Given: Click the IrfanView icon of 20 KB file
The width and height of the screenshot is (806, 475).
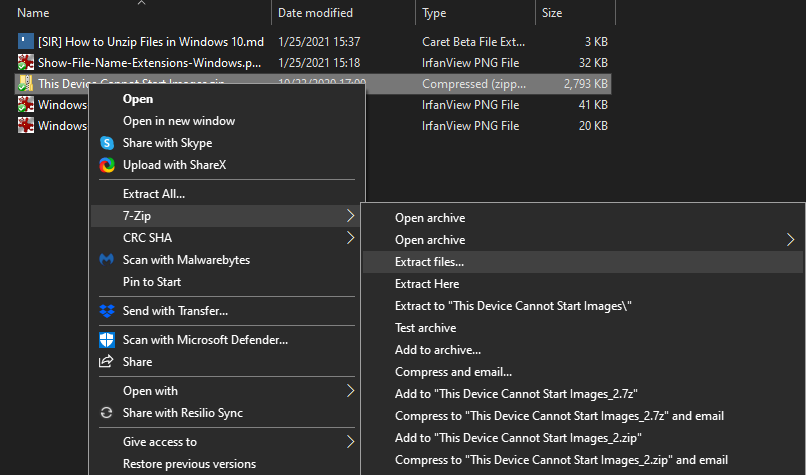Looking at the screenshot, I should tap(26, 125).
